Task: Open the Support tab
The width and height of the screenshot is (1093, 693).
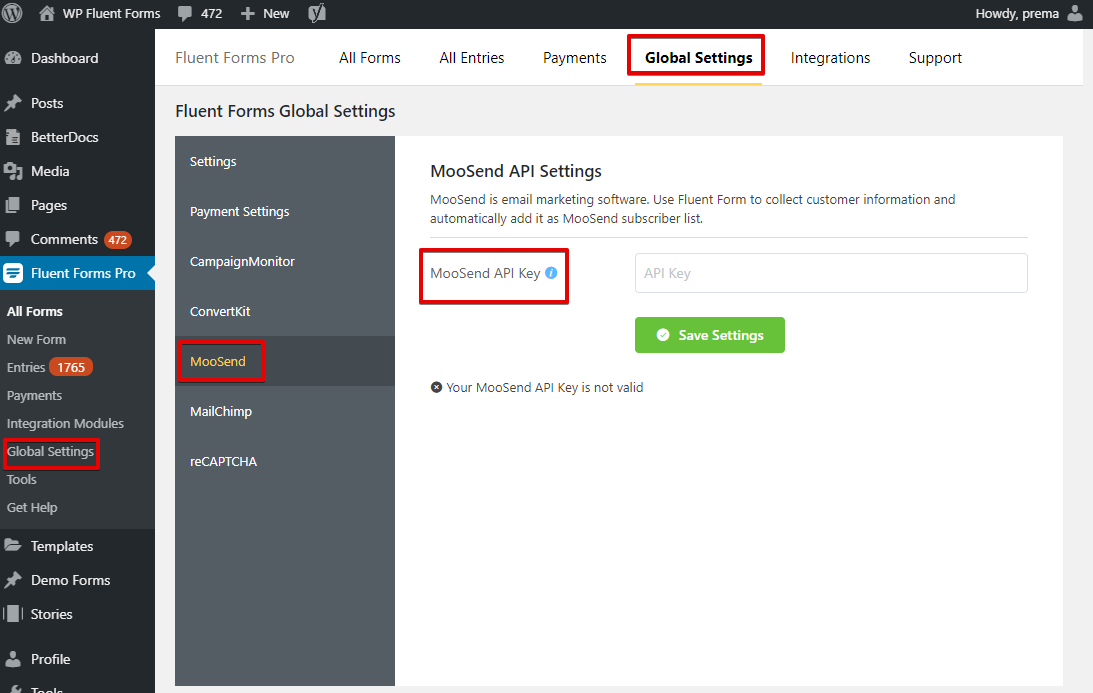Action: [935, 58]
